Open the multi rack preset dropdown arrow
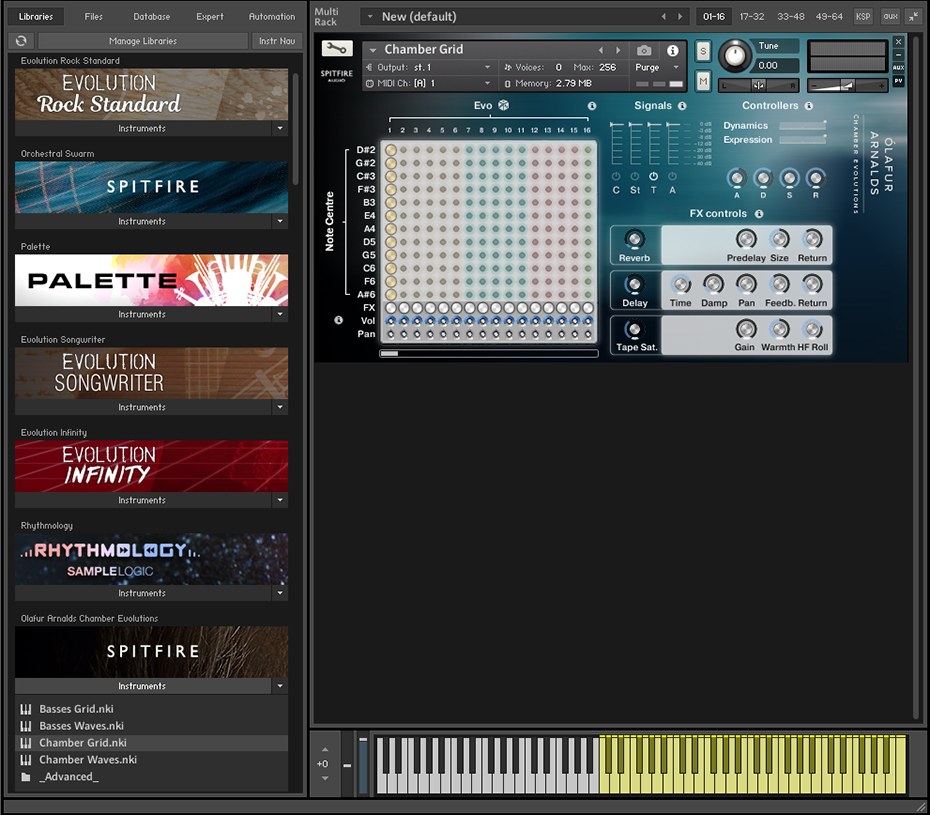Image resolution: width=930 pixels, height=815 pixels. coord(370,17)
